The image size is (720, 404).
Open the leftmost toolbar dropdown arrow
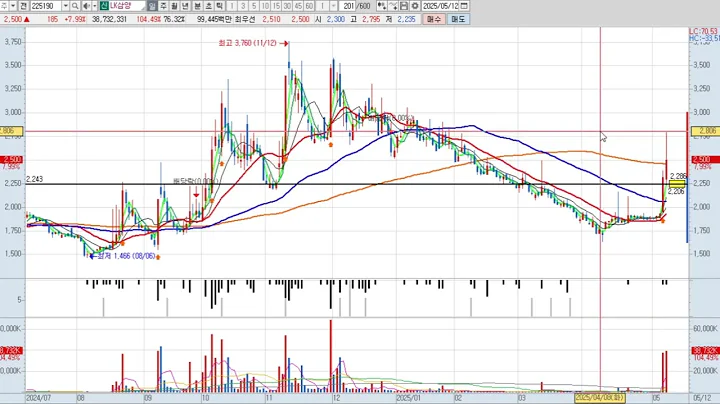point(13,6)
